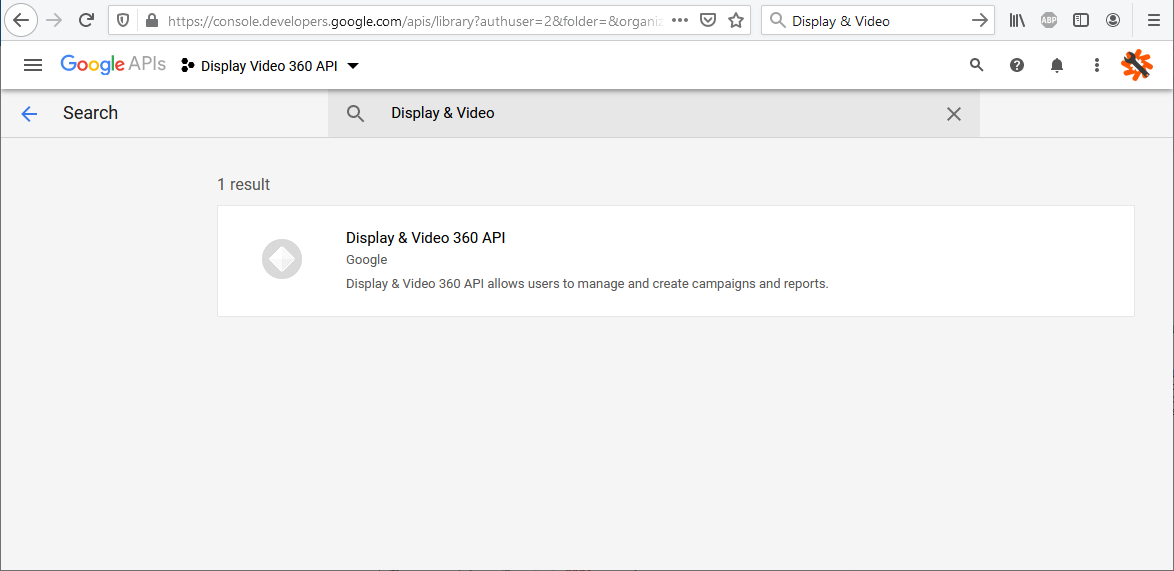Click the Display & Video 360 API thumbnail

282,260
